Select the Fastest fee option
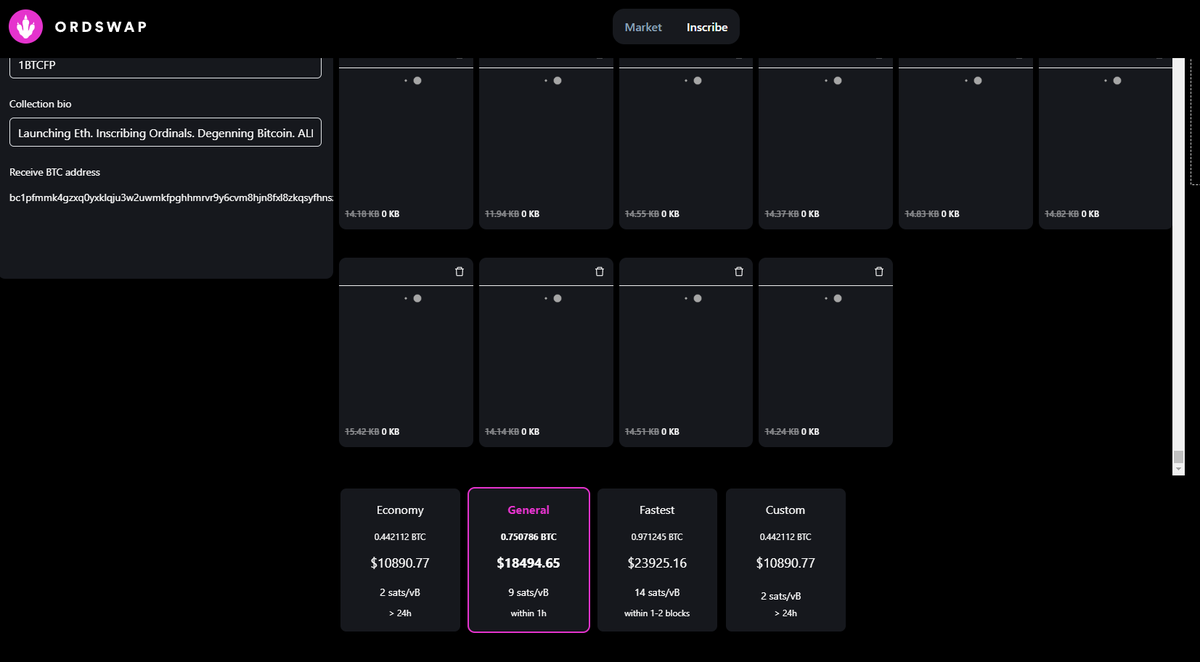 657,560
